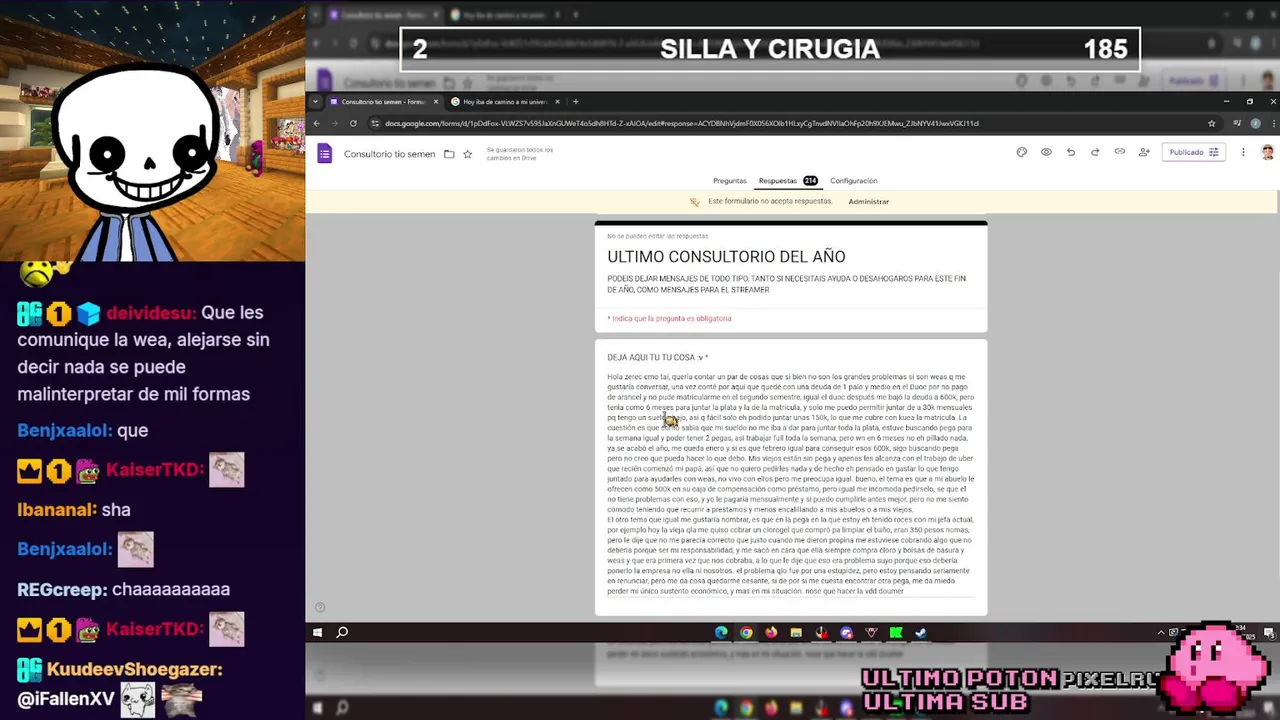Click the help icon at page bottom-left
This screenshot has height=720, width=1280.
pos(320,607)
